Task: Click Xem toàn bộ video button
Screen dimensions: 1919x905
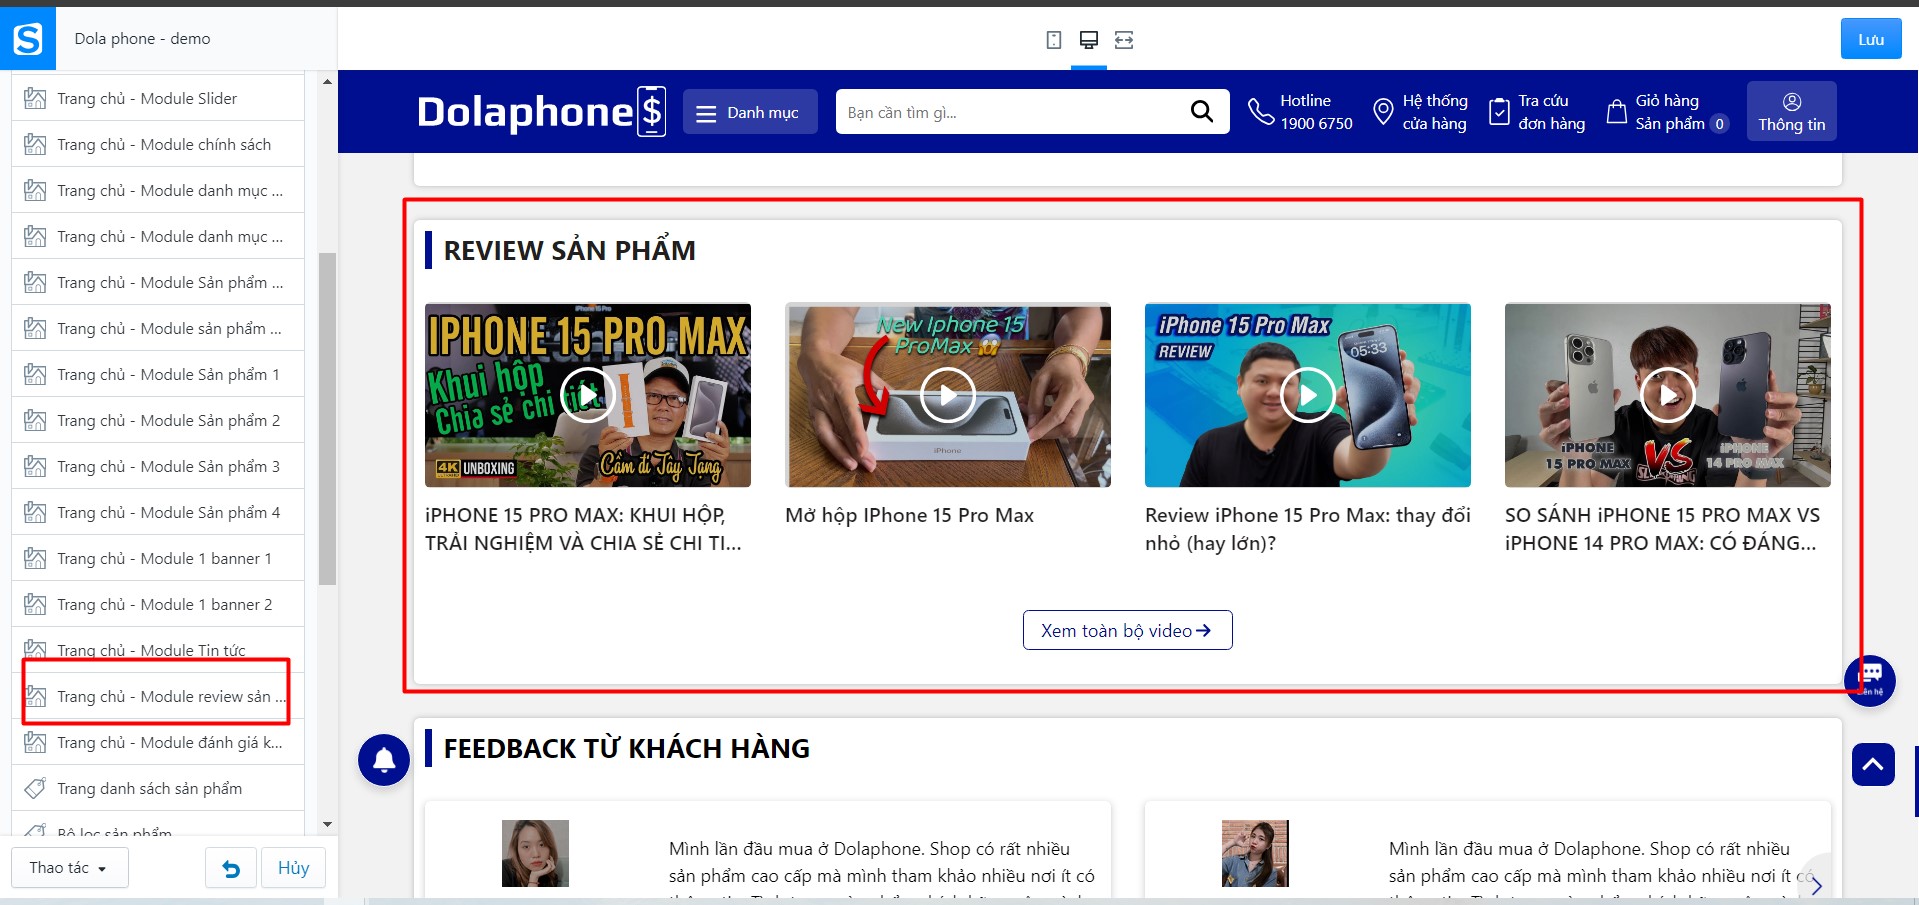Action: [x=1127, y=630]
